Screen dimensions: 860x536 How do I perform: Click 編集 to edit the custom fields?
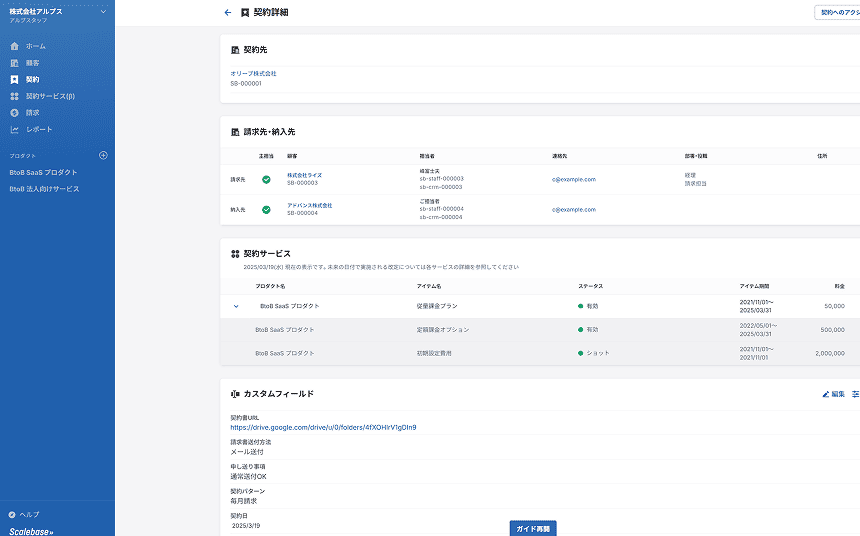834,394
